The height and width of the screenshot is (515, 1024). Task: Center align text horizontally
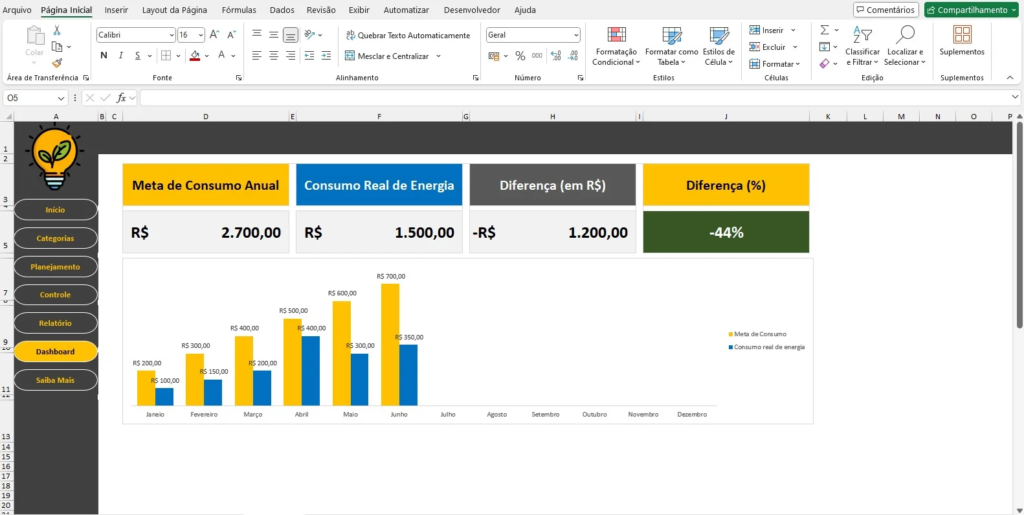tap(273, 56)
